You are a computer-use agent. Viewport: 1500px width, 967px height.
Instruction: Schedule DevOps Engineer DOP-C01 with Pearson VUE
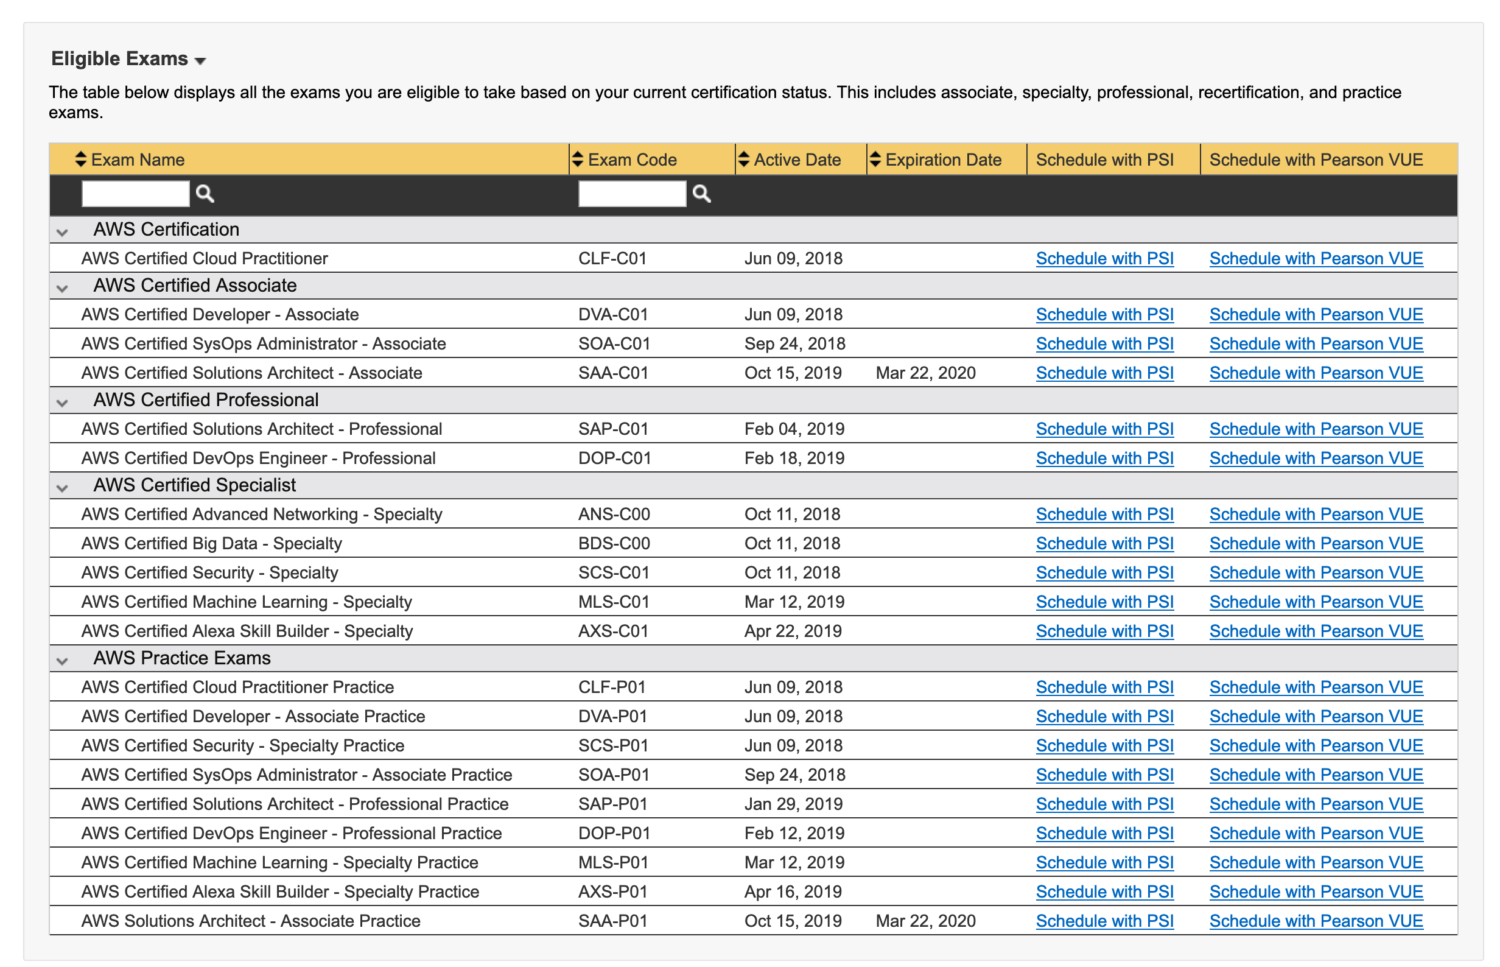pos(1316,458)
